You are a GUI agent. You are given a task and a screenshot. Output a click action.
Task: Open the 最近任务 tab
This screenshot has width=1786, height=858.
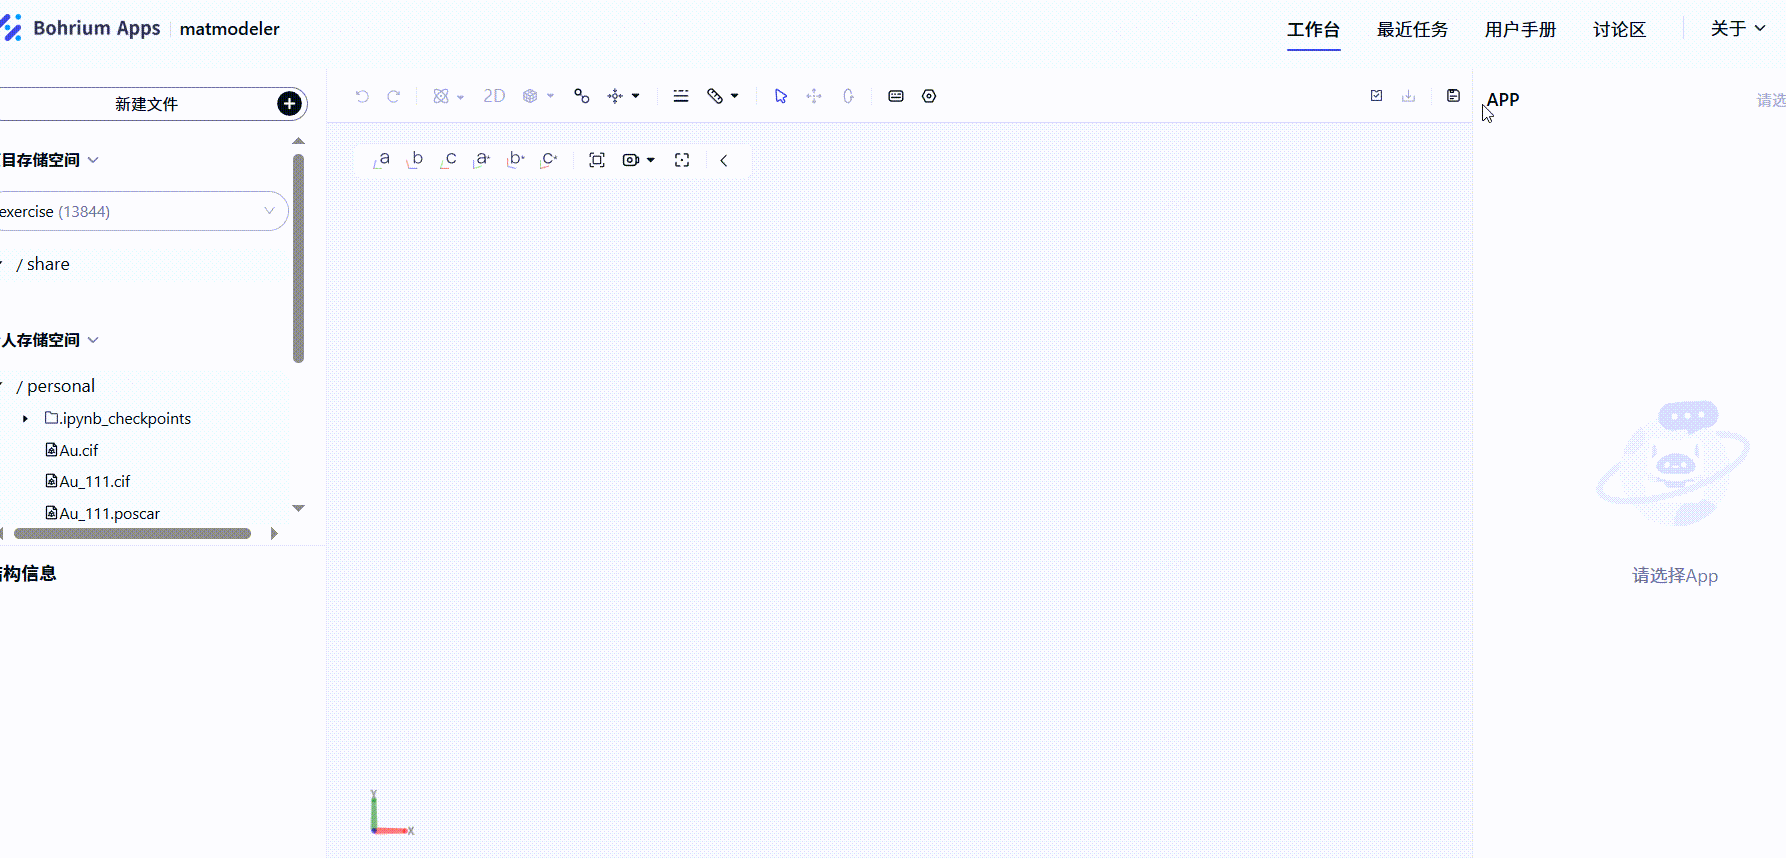(1412, 29)
